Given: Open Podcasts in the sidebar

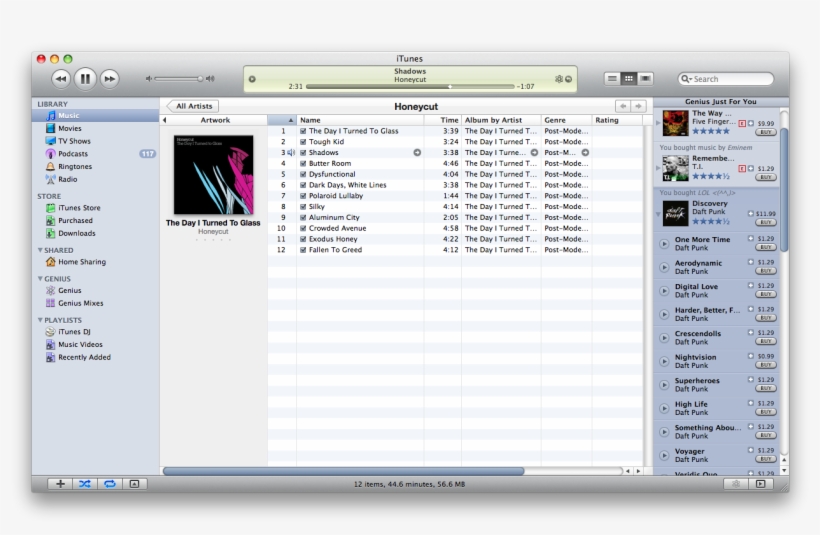Looking at the screenshot, I should [x=95, y=154].
